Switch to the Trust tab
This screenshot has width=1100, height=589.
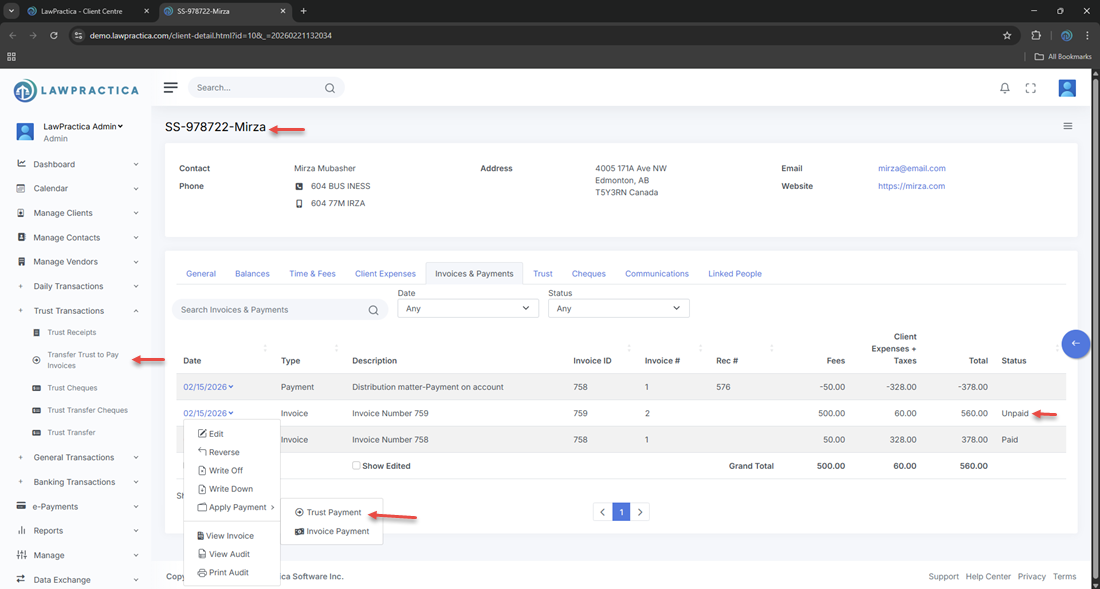542,274
